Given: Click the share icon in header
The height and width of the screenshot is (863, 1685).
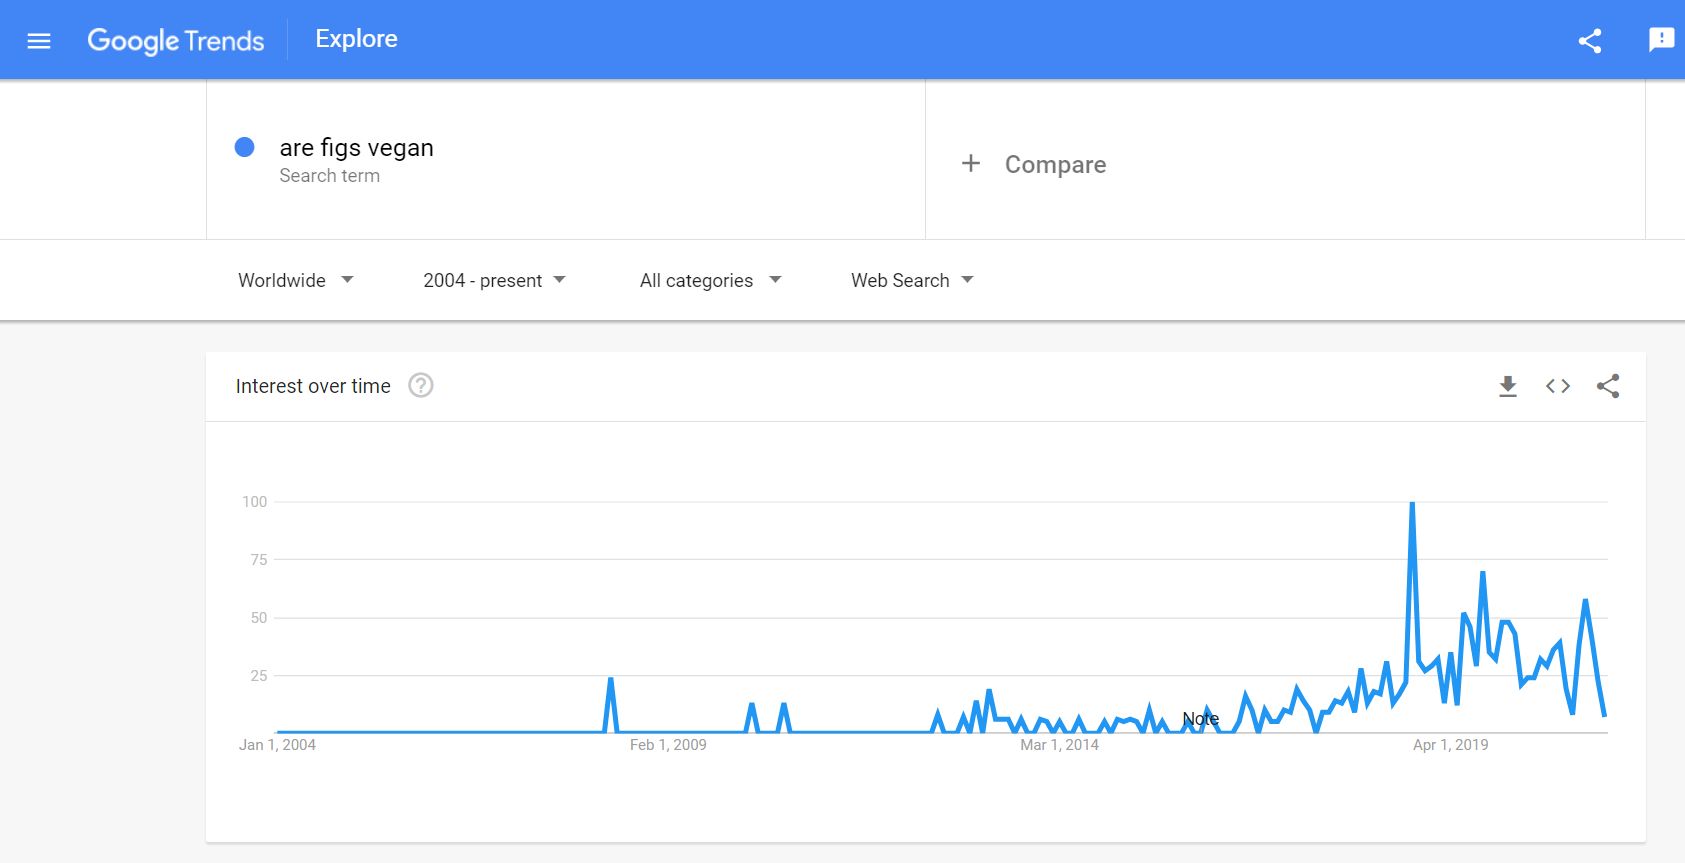Looking at the screenshot, I should pos(1590,41).
